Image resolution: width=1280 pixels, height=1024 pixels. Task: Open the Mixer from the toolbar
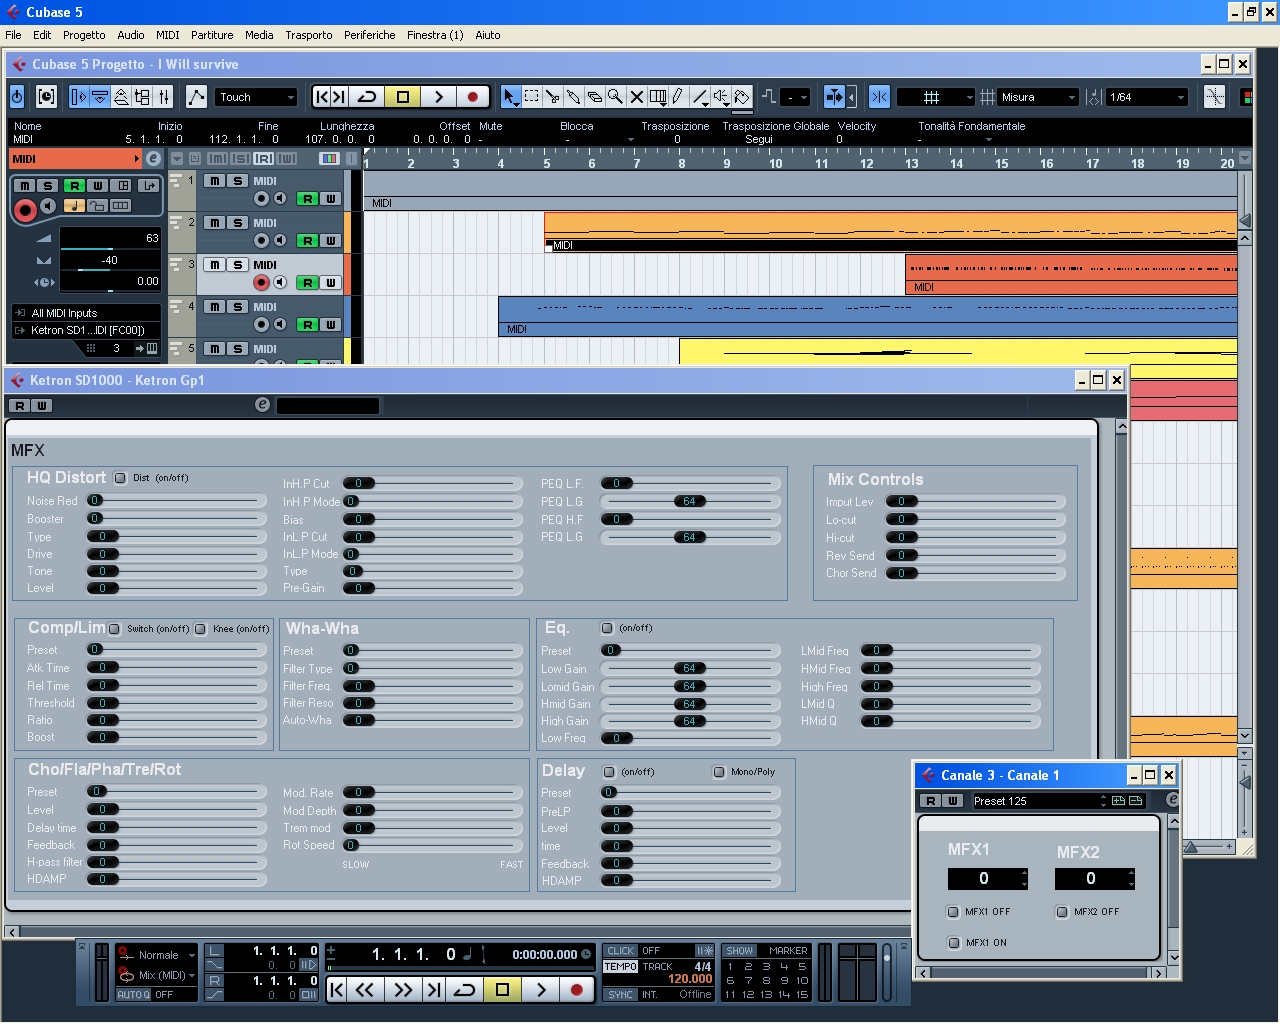click(164, 97)
